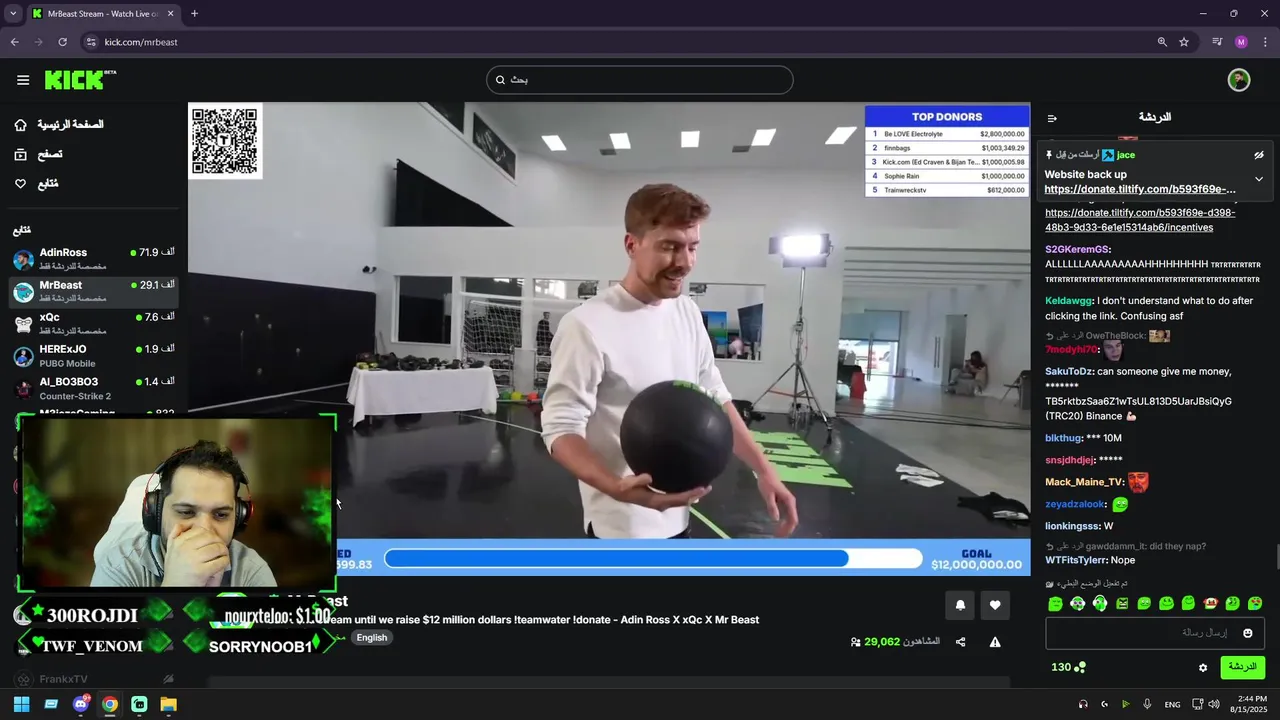Open File Explorer from the taskbar
The image size is (1280, 720).
[168, 704]
